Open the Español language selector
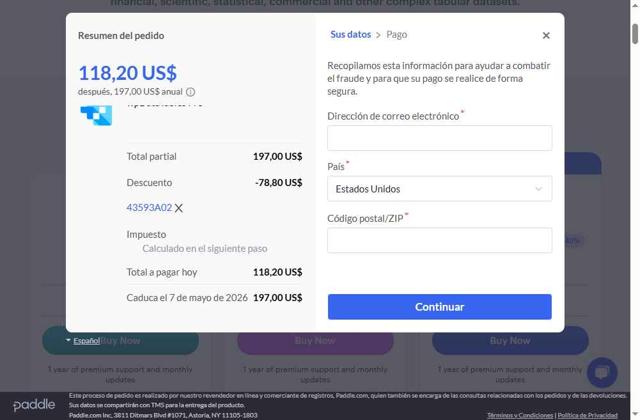Viewport: 640px width, 420px height. [83, 341]
